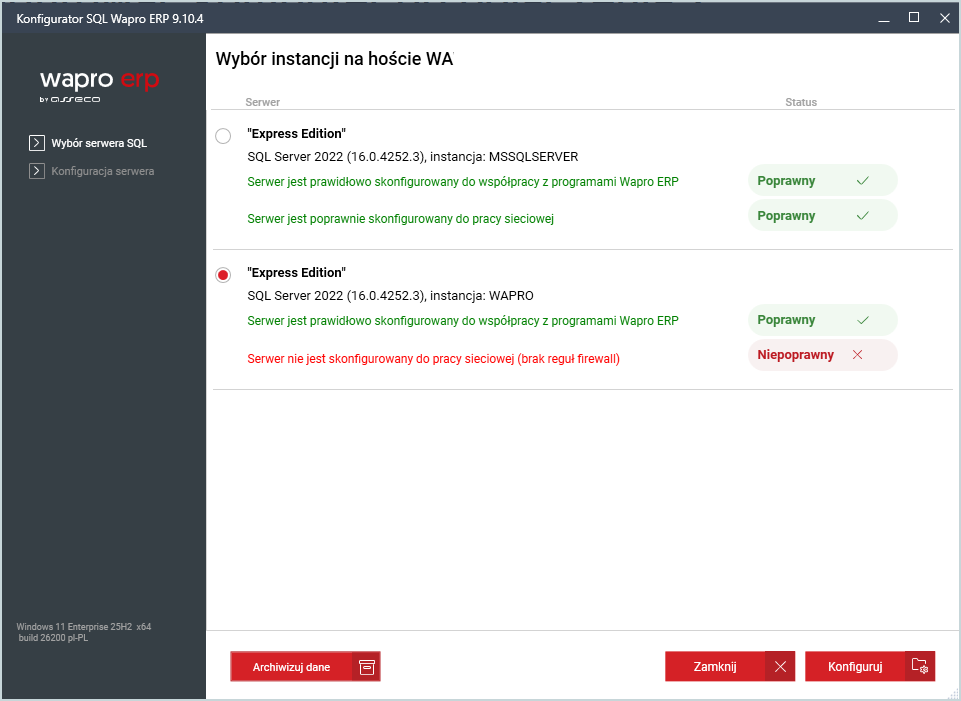Maximize the Konfigurator window
961x701 pixels.
(x=914, y=18)
